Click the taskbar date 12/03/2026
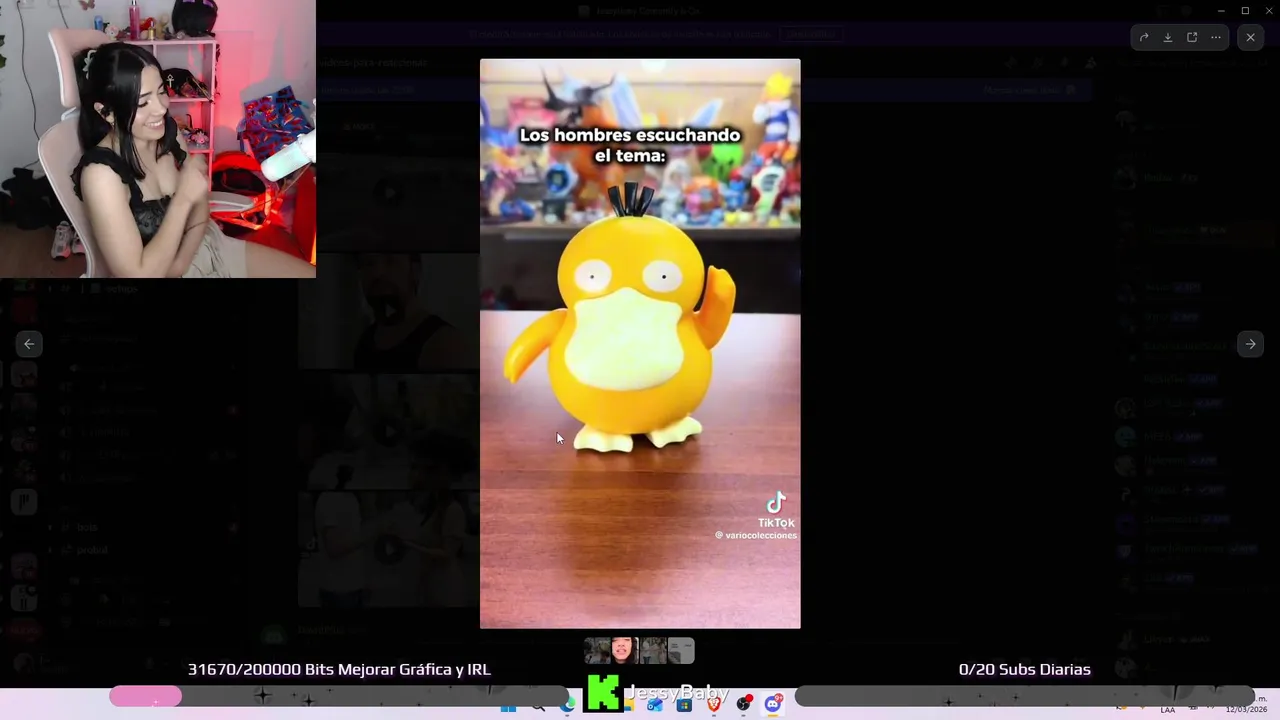 coord(1246,710)
